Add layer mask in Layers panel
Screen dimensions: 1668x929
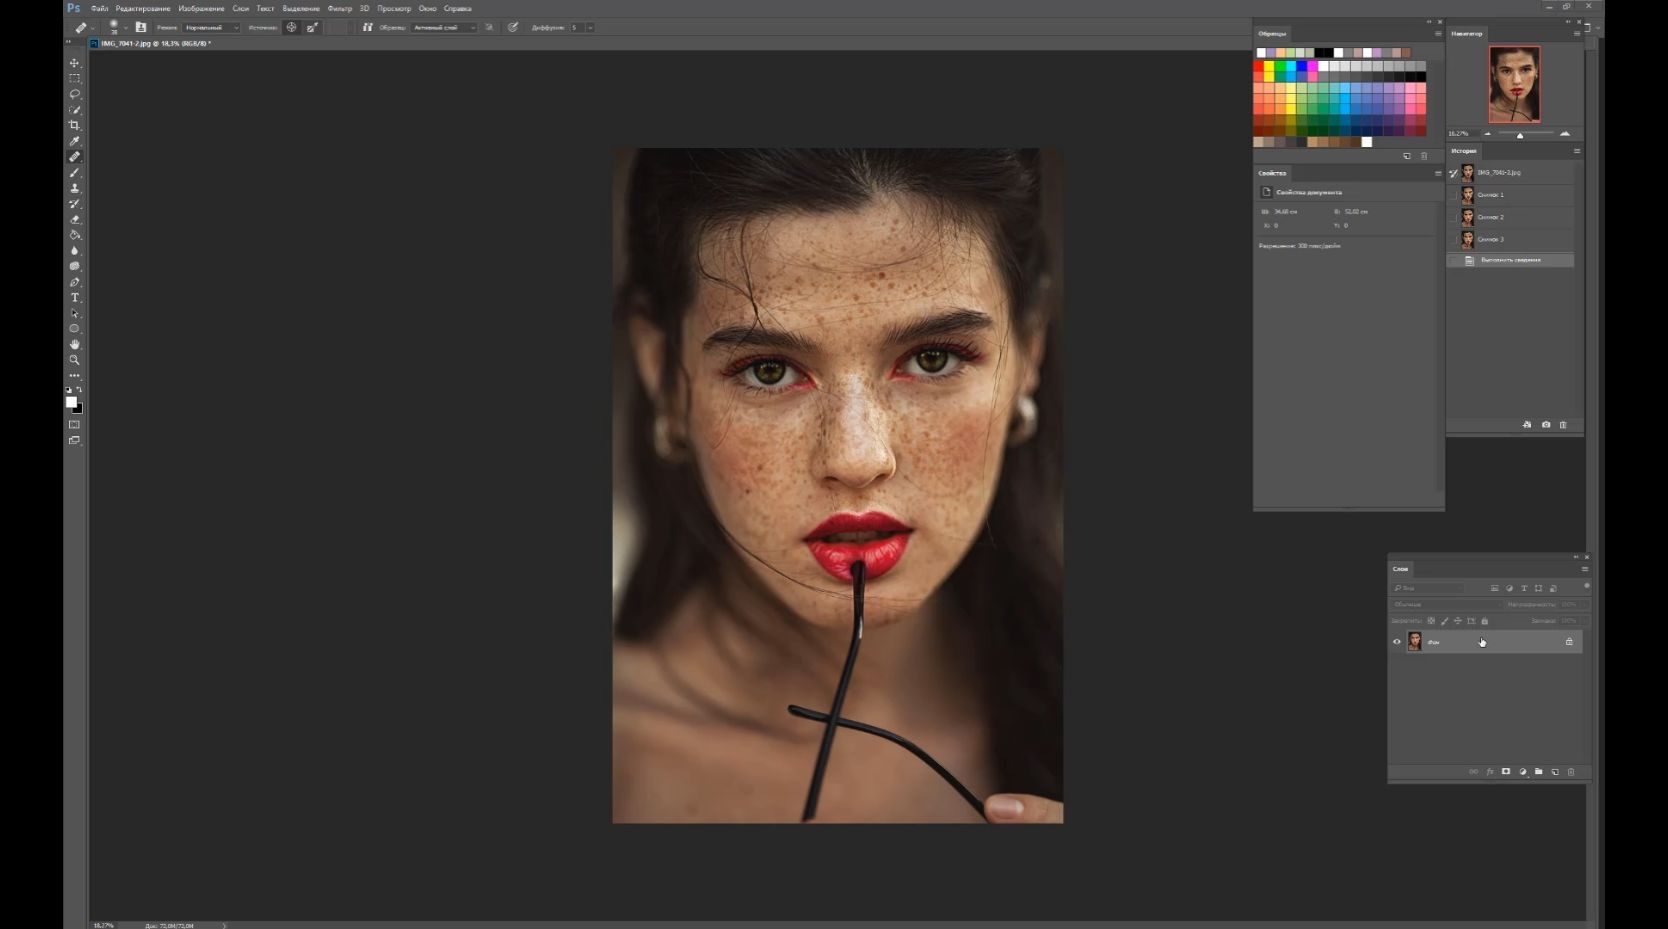1506,772
